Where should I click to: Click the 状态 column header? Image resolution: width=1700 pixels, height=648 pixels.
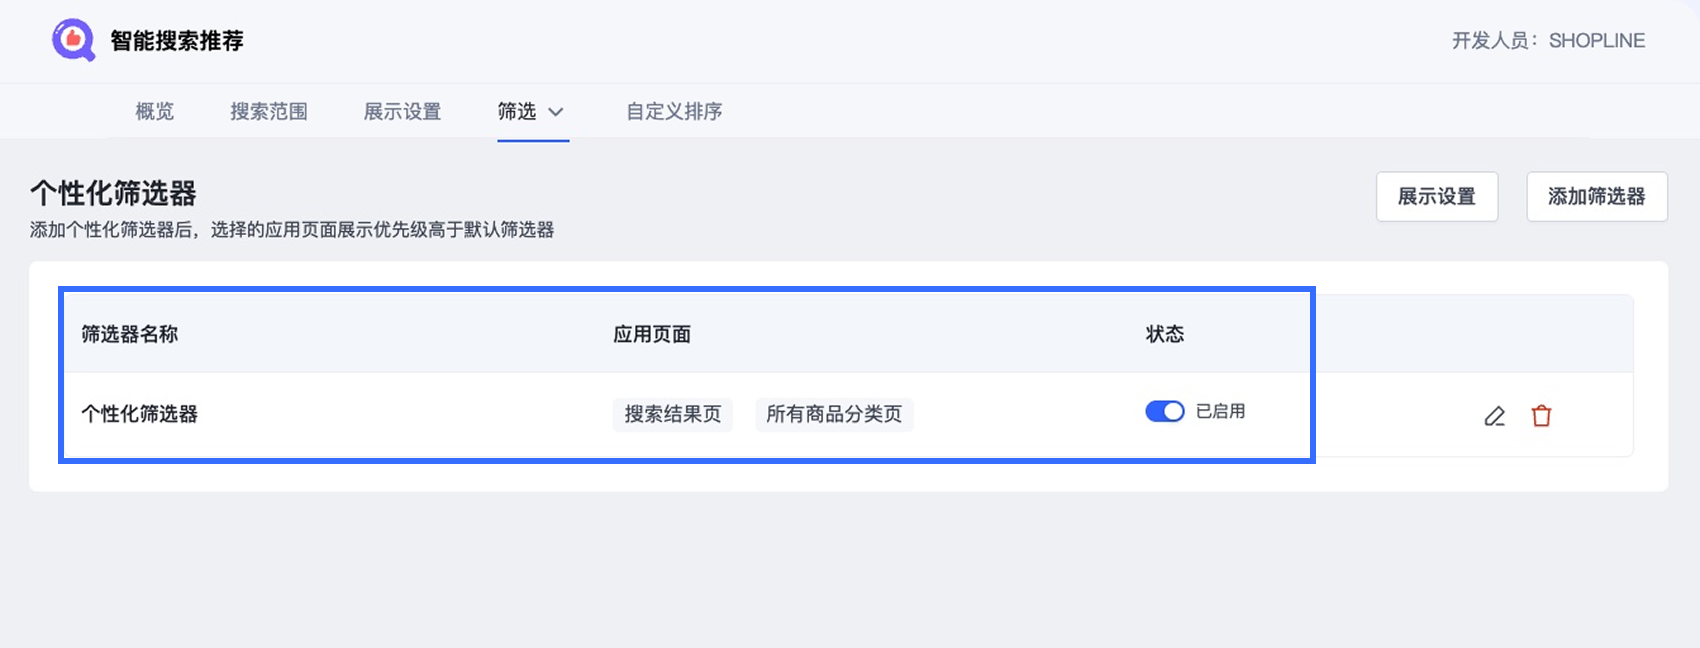tap(1165, 335)
